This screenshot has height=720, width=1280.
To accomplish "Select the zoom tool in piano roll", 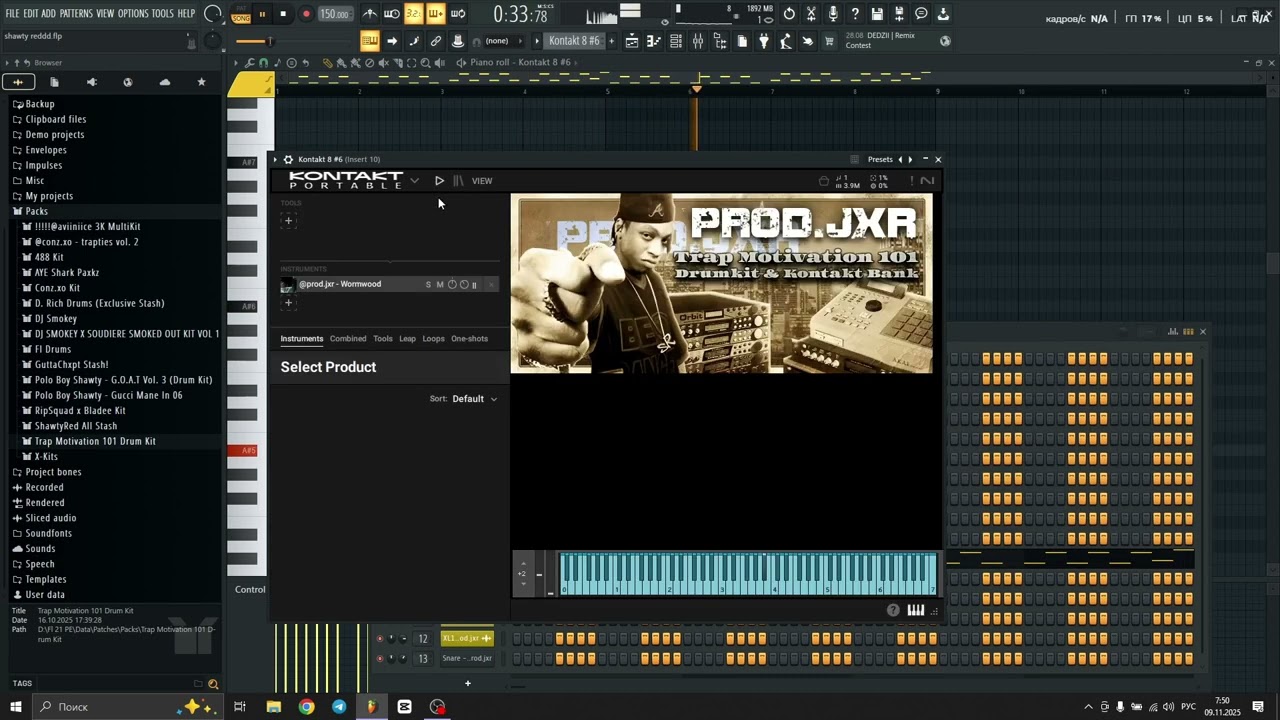I will tap(425, 63).
